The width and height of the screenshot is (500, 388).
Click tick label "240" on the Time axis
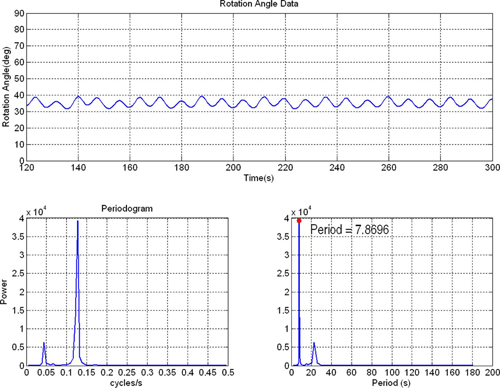tap(337, 167)
